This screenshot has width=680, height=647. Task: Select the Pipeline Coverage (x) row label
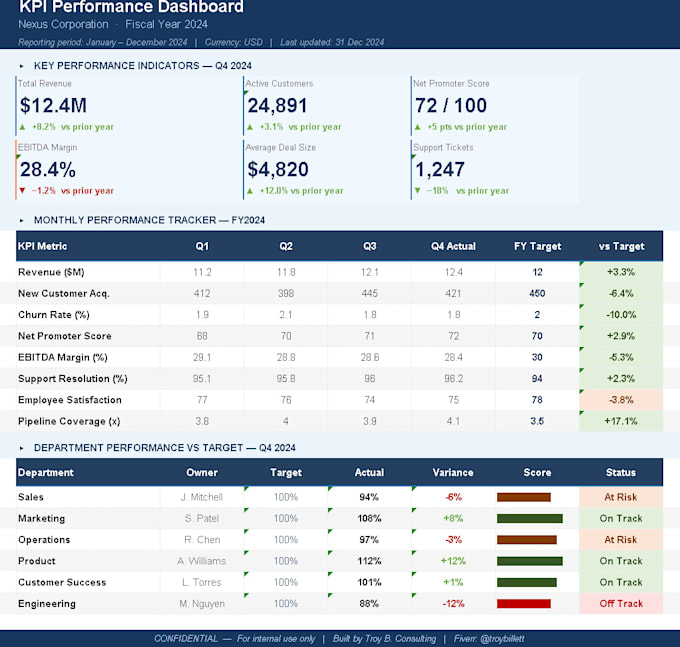coord(69,421)
